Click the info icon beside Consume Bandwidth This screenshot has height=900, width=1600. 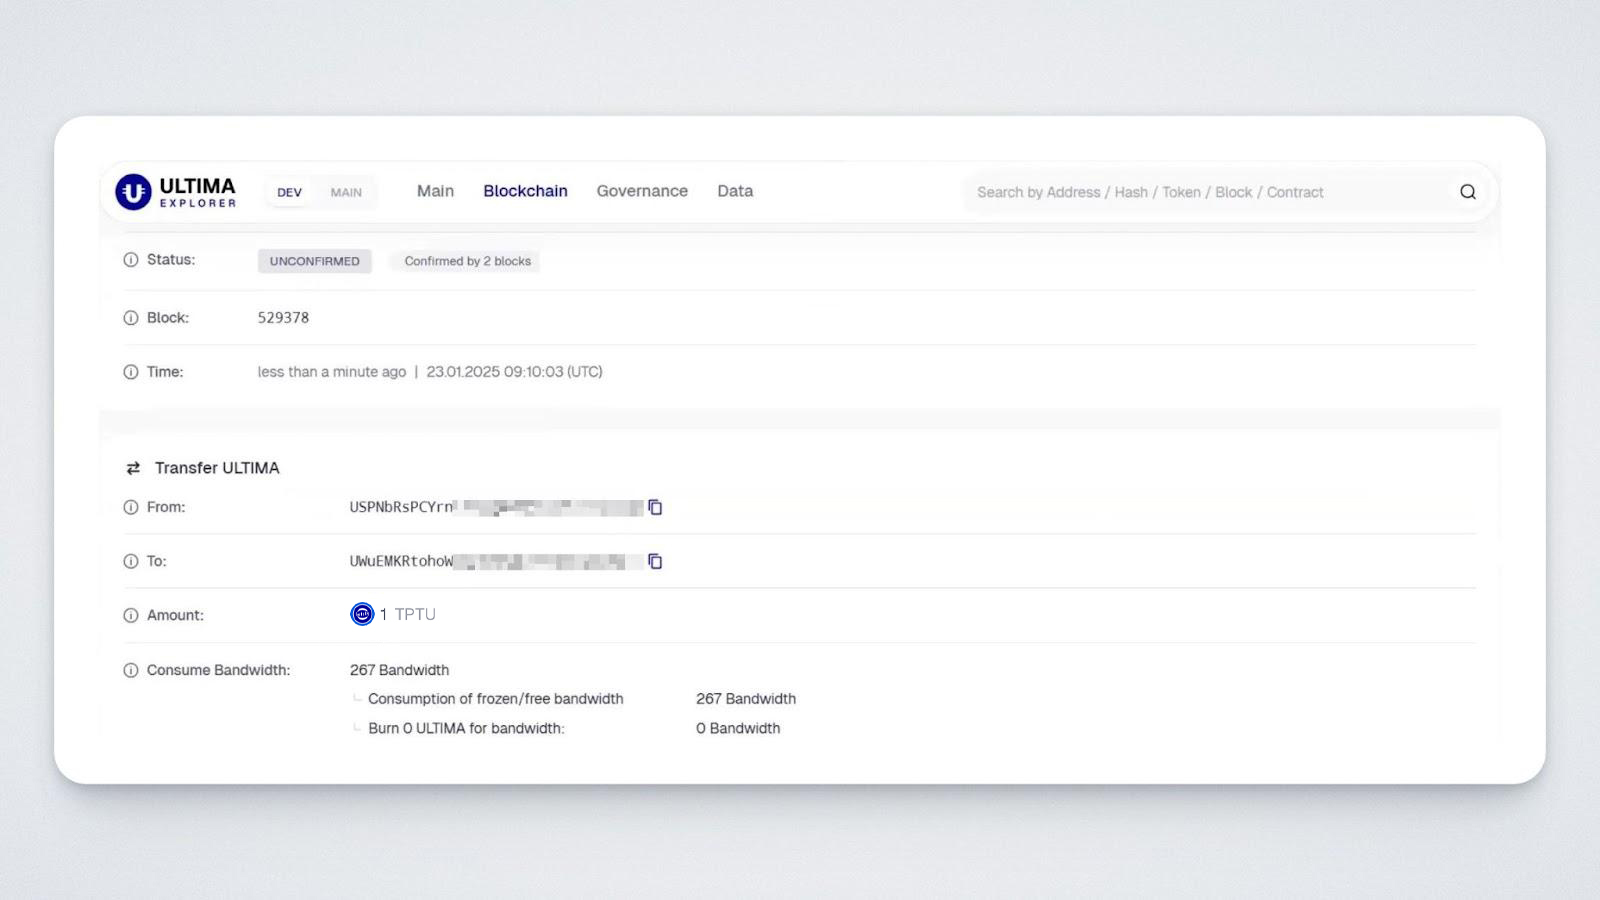click(131, 670)
